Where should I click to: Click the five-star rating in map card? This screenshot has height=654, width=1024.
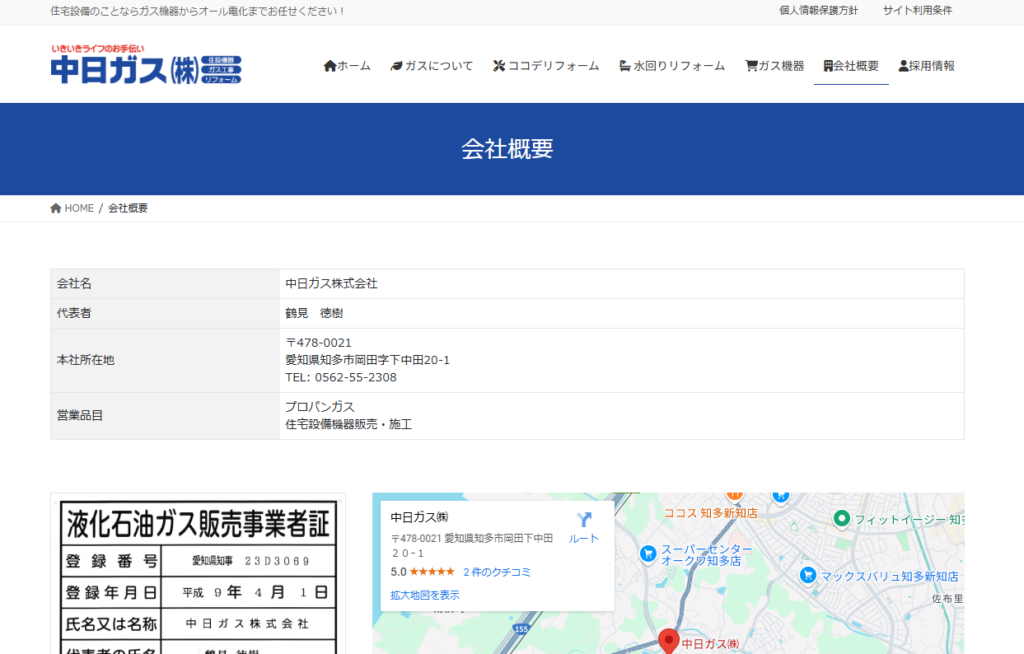[x=432, y=572]
